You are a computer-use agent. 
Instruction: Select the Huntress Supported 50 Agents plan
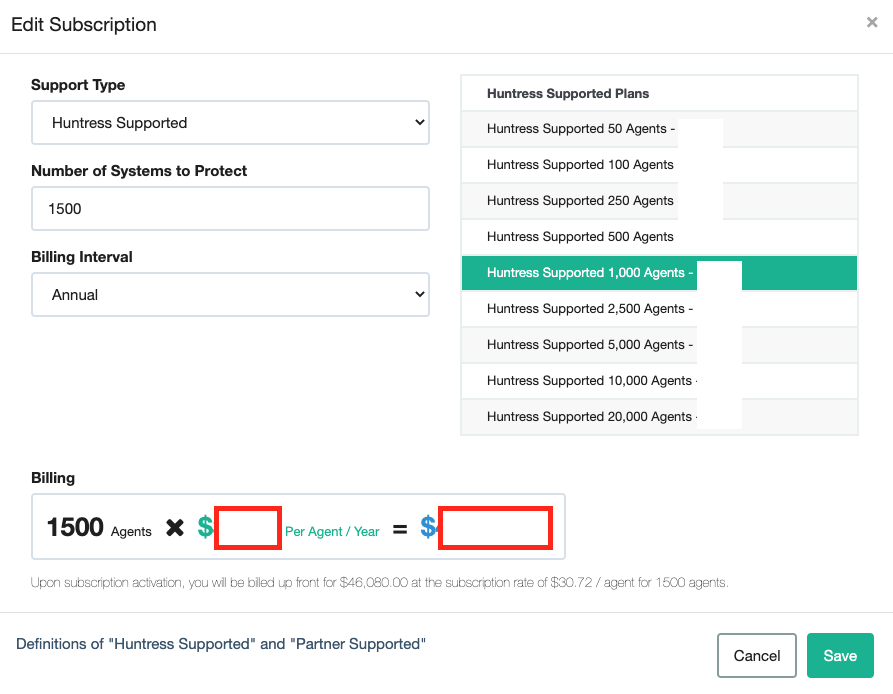[659, 129]
